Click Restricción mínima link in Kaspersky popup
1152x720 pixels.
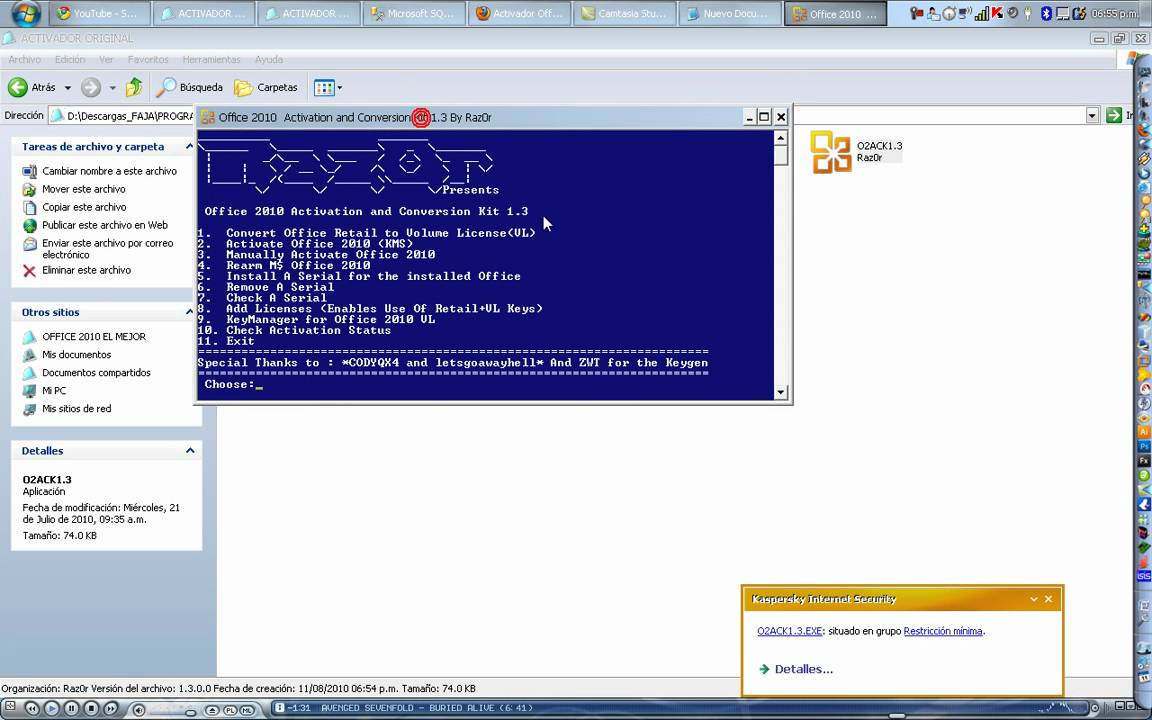click(943, 631)
